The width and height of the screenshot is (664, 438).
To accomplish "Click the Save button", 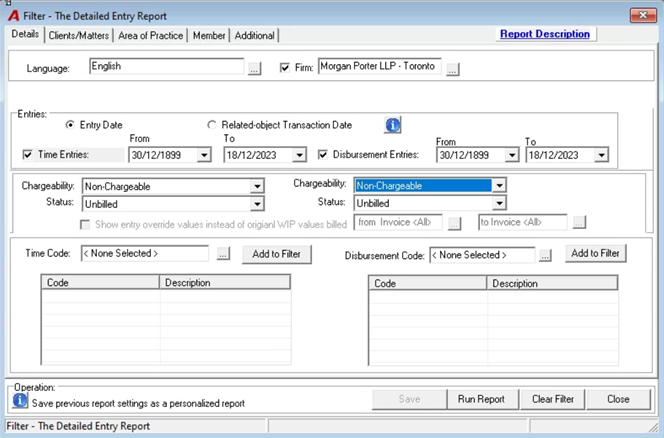I will click(409, 399).
